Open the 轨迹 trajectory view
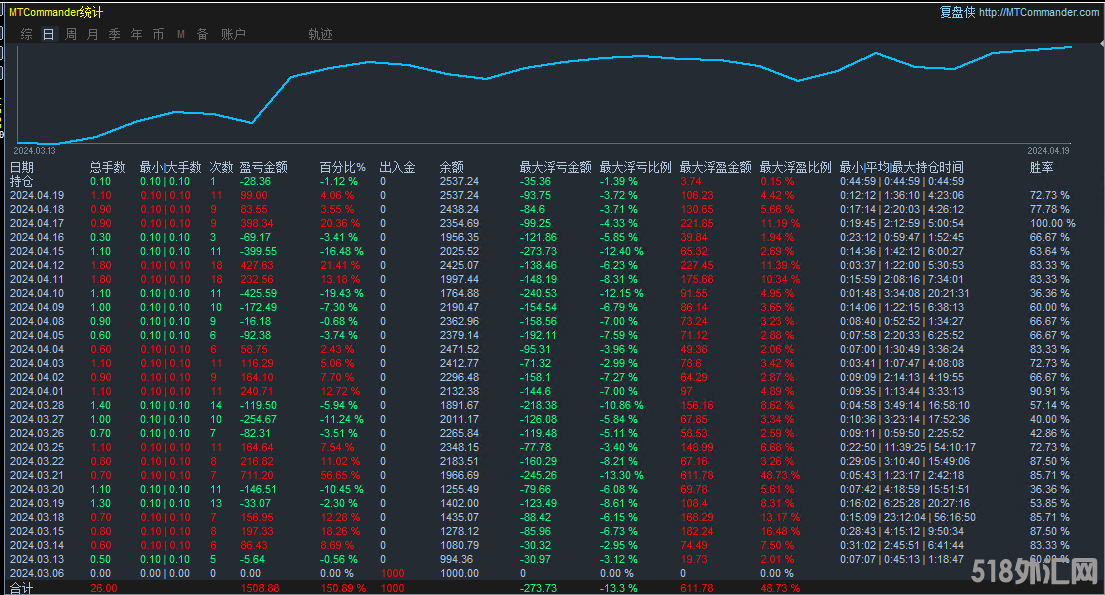 click(x=320, y=34)
